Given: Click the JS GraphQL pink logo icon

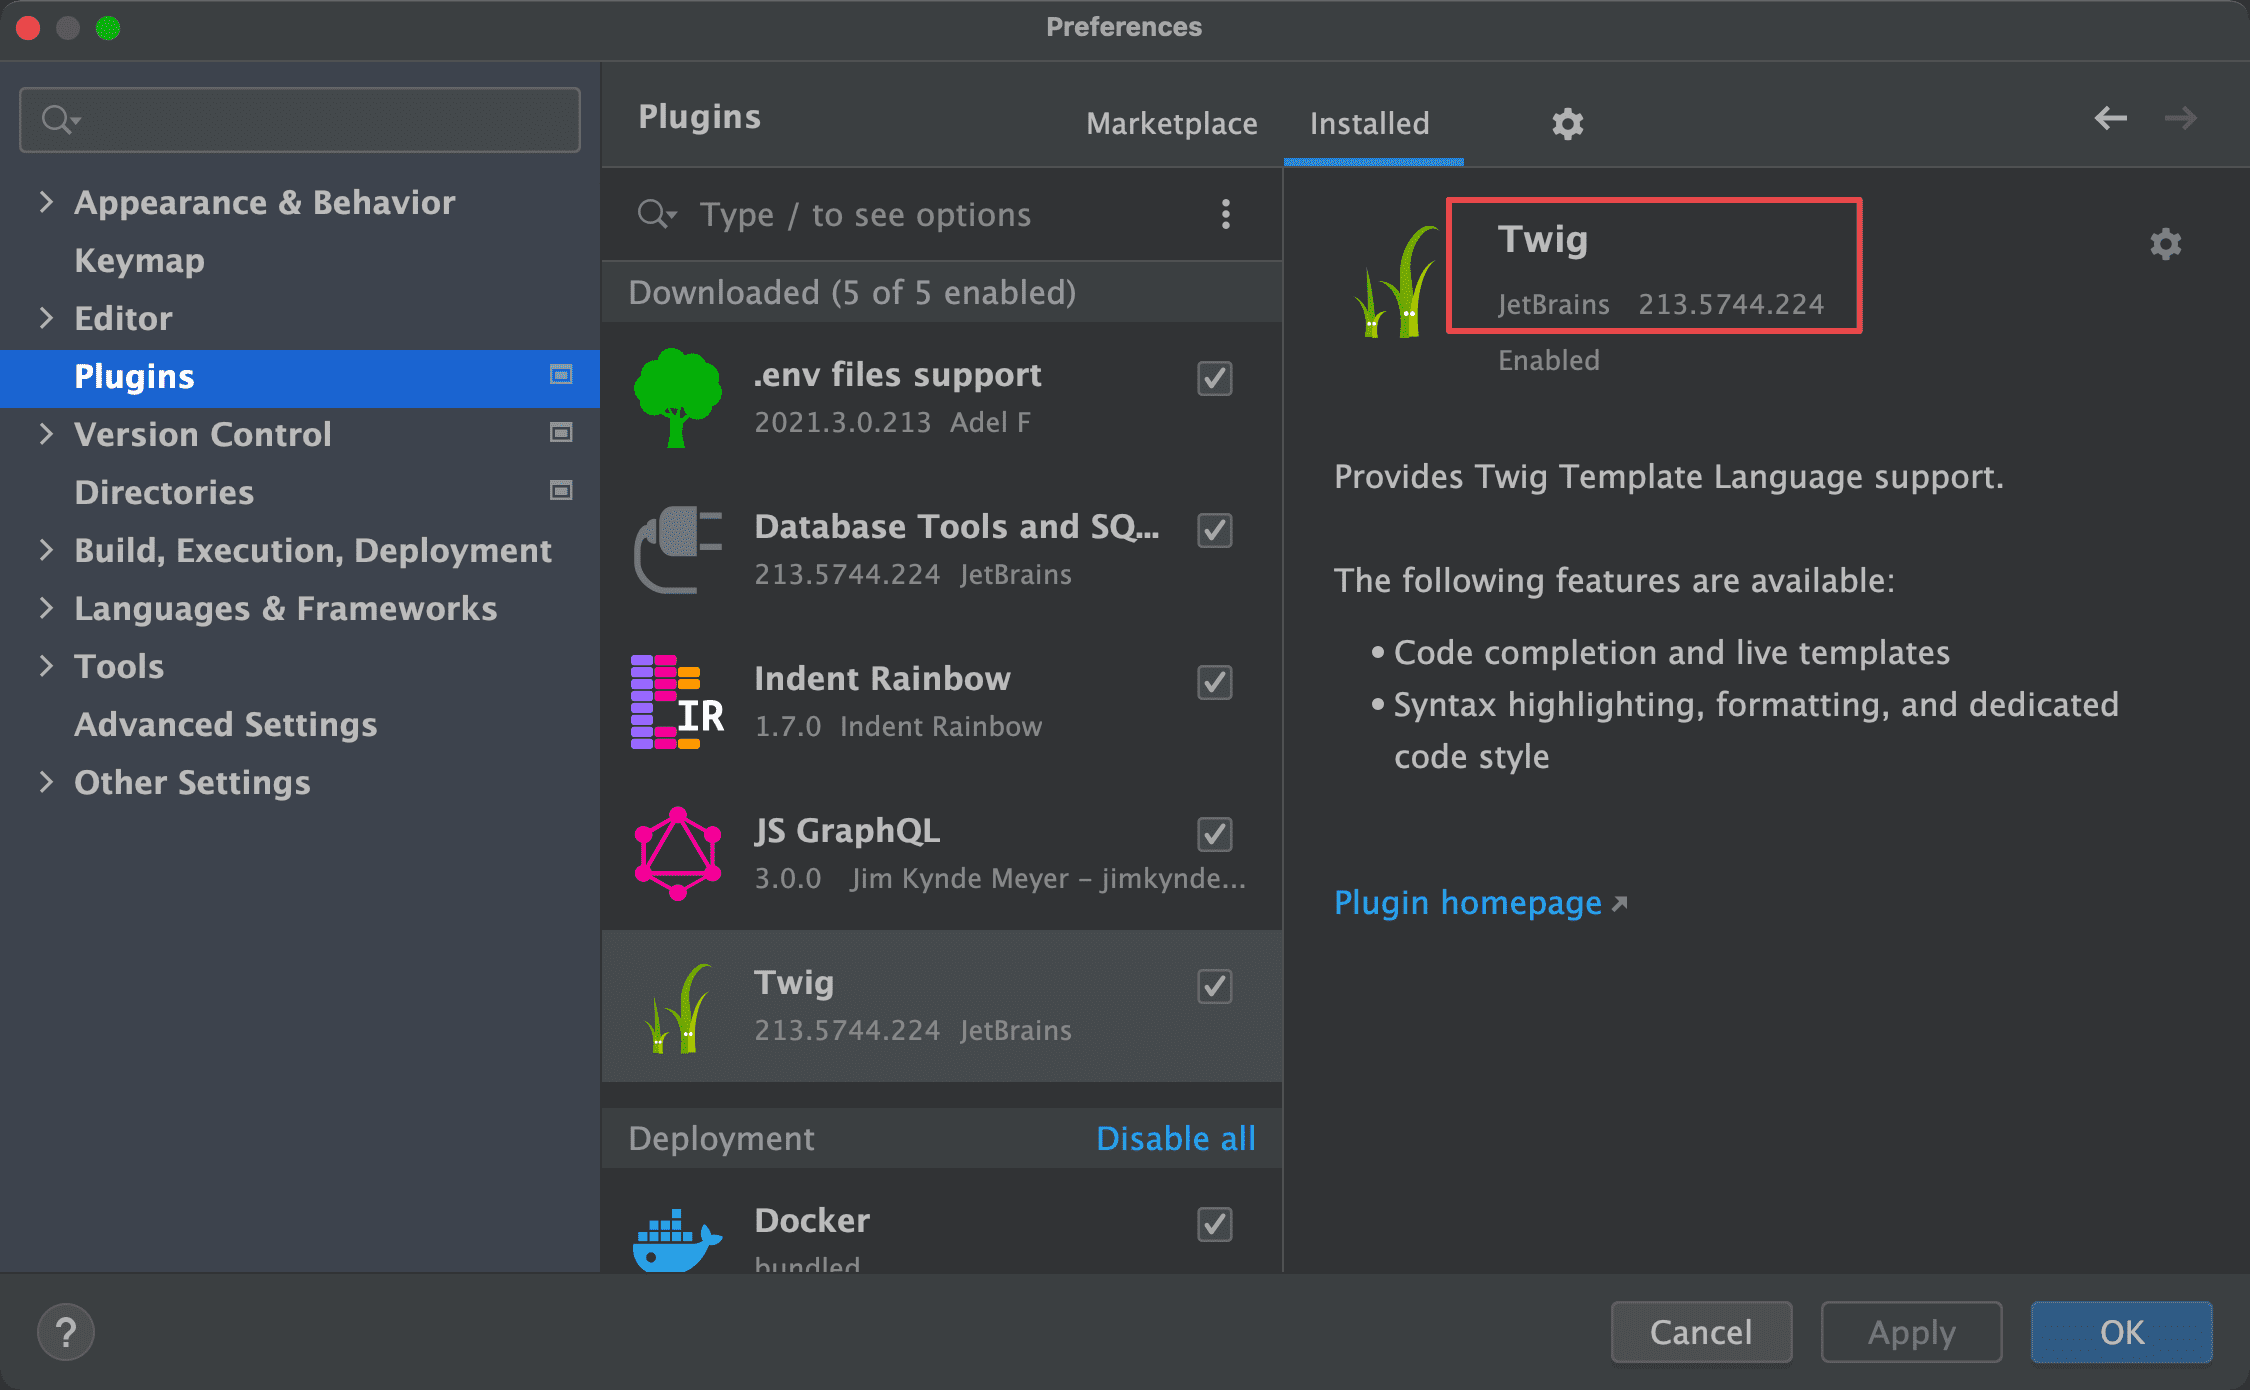Looking at the screenshot, I should click(x=677, y=853).
